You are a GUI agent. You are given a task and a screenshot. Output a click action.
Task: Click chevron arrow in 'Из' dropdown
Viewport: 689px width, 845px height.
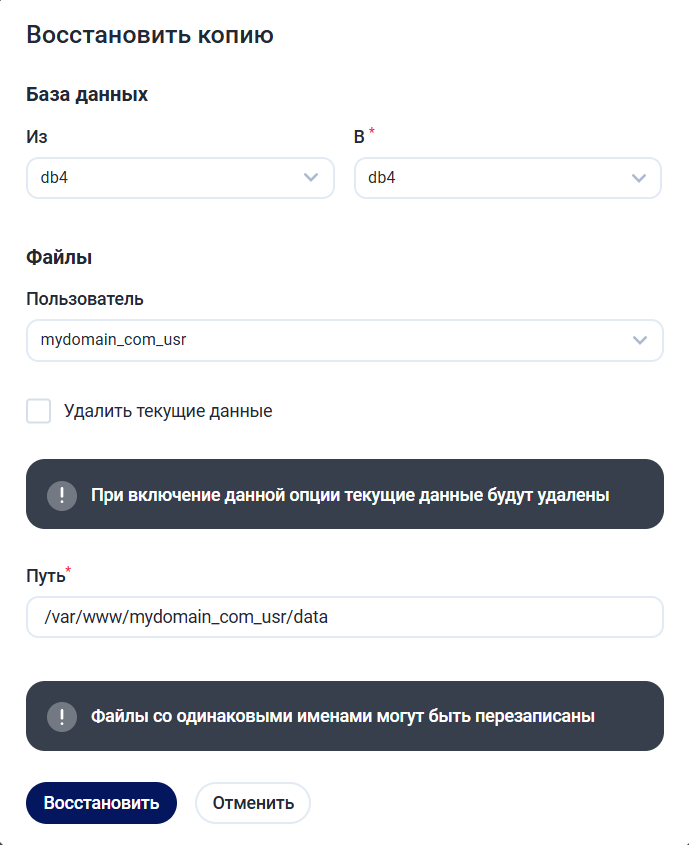pos(311,178)
